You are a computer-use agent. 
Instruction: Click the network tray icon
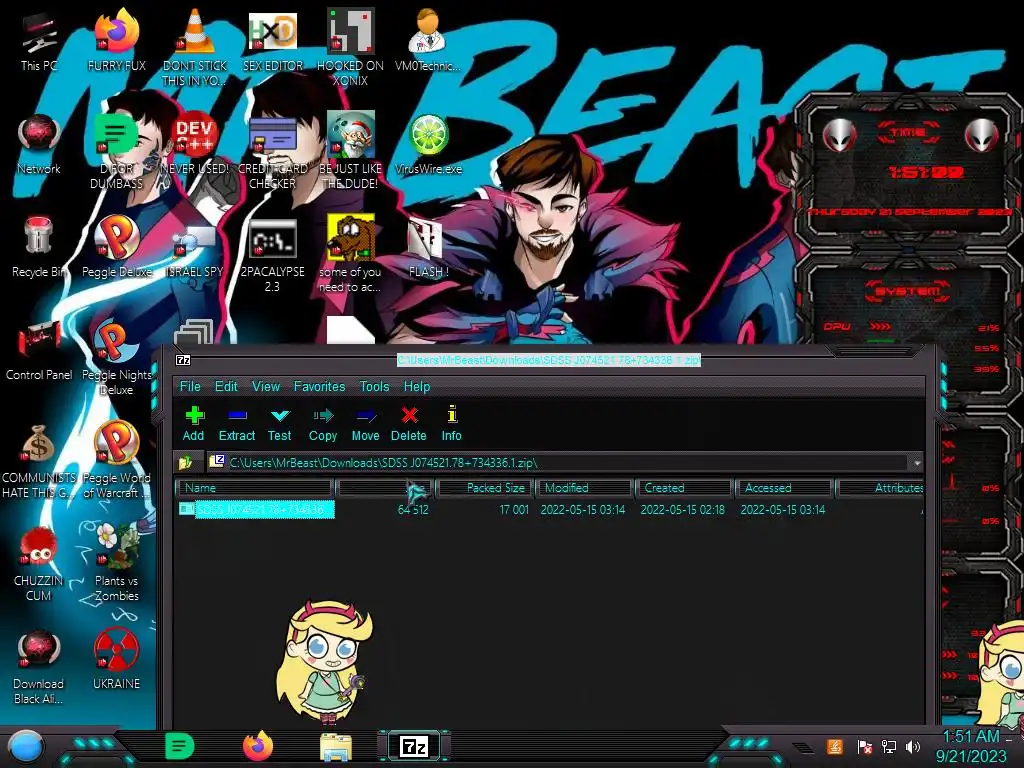pos(888,746)
